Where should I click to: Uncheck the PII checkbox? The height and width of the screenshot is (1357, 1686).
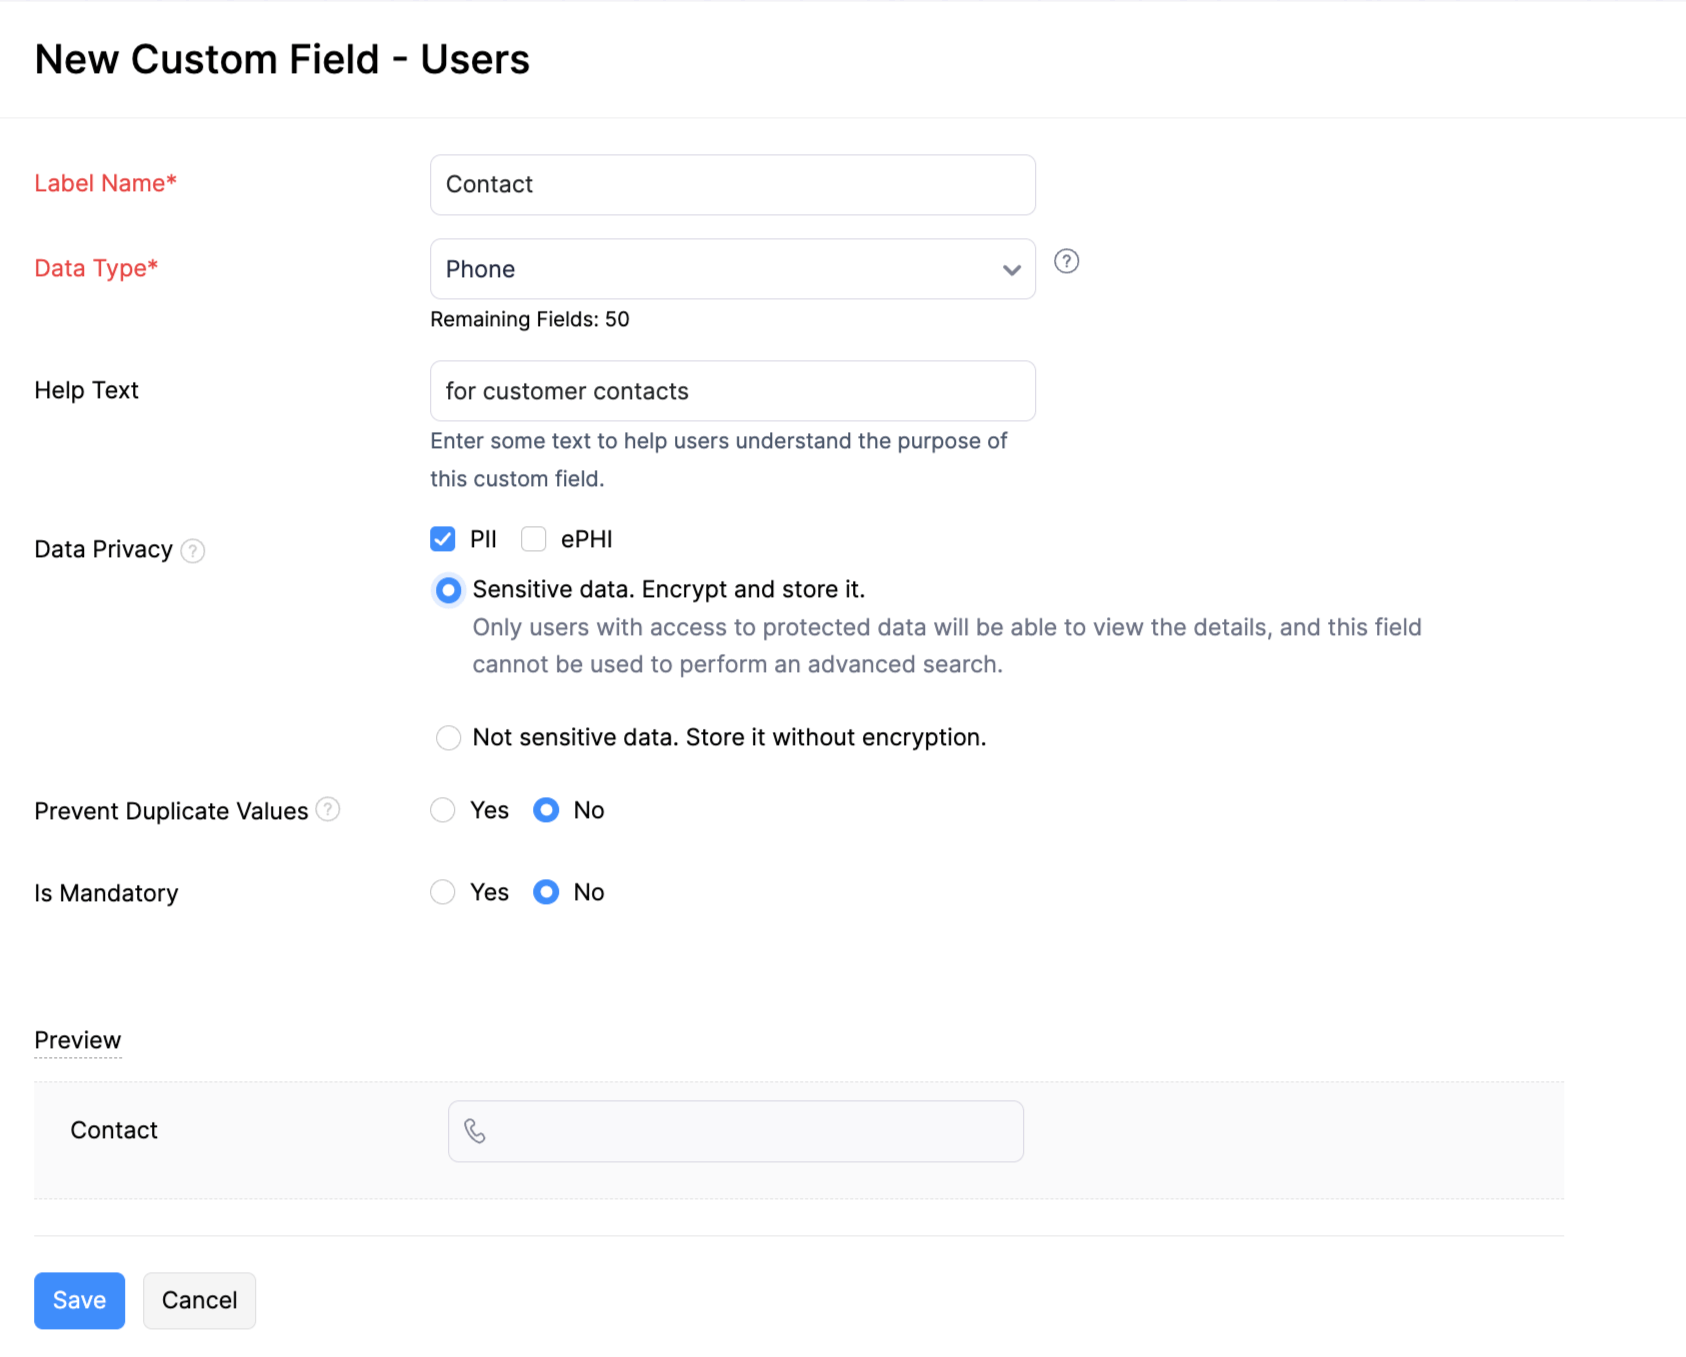(x=443, y=538)
